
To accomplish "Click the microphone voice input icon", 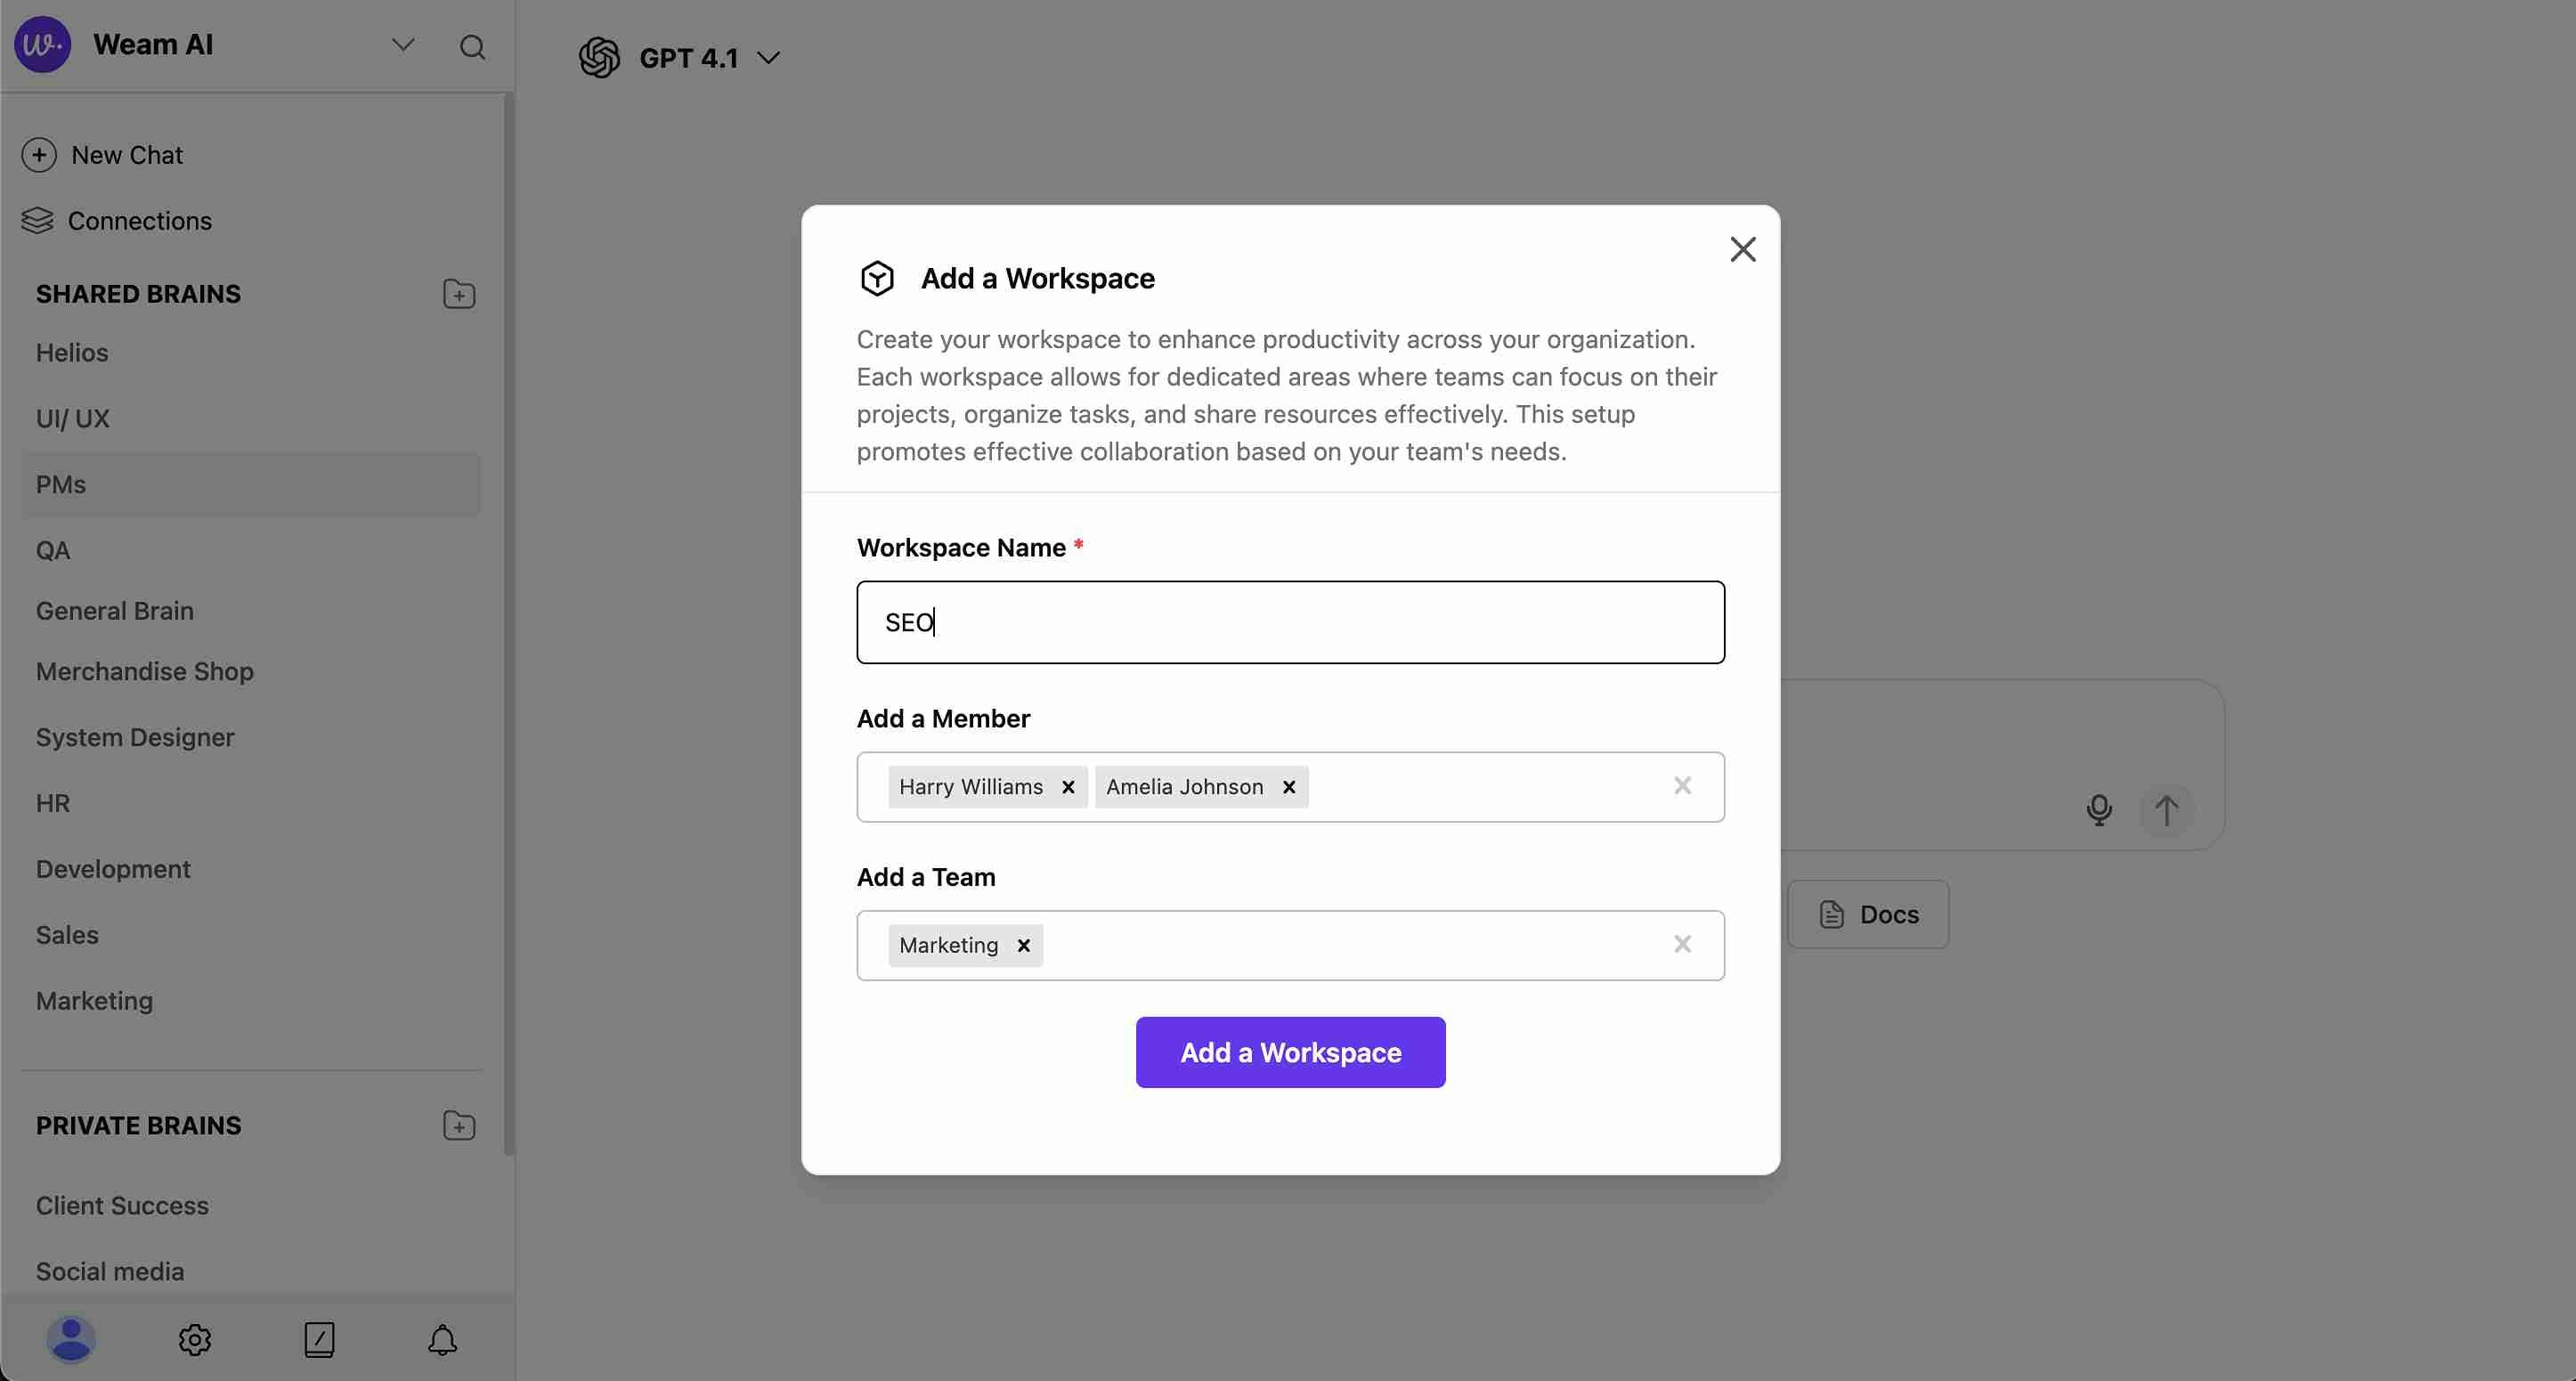I will [2099, 809].
